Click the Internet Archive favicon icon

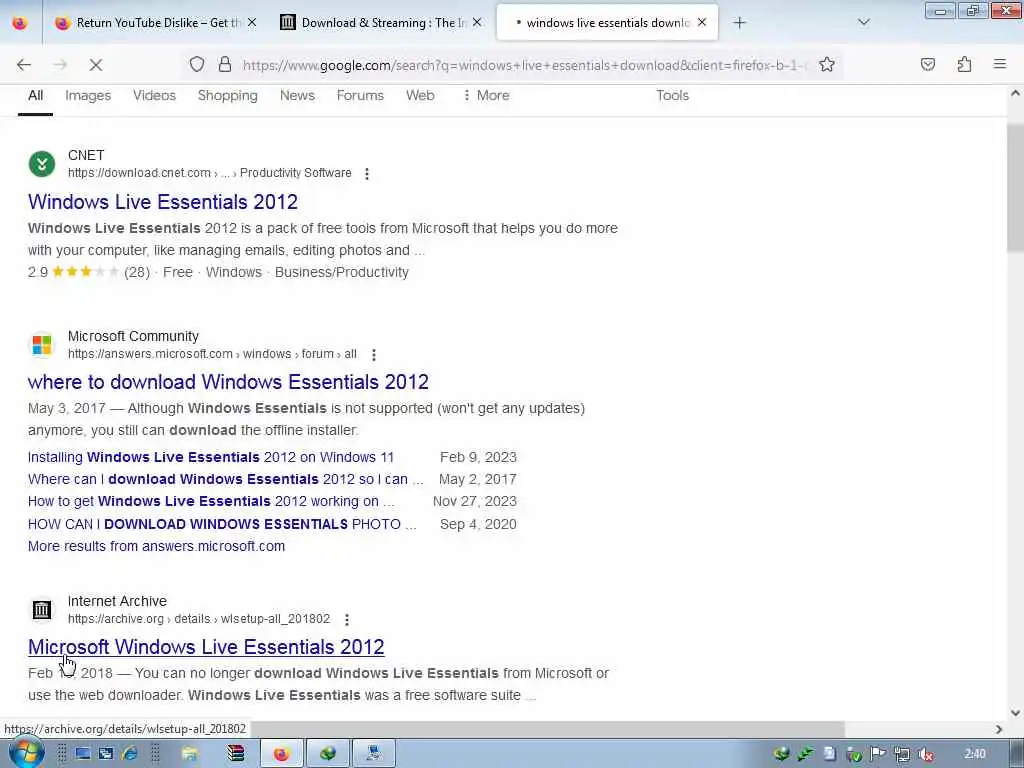[x=42, y=610]
